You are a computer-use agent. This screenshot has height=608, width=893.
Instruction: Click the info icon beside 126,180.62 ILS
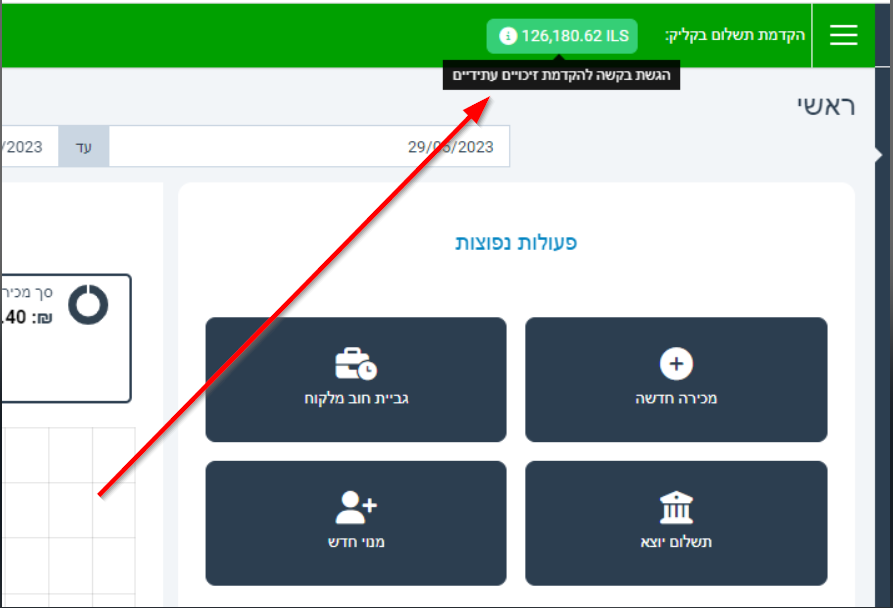point(507,36)
